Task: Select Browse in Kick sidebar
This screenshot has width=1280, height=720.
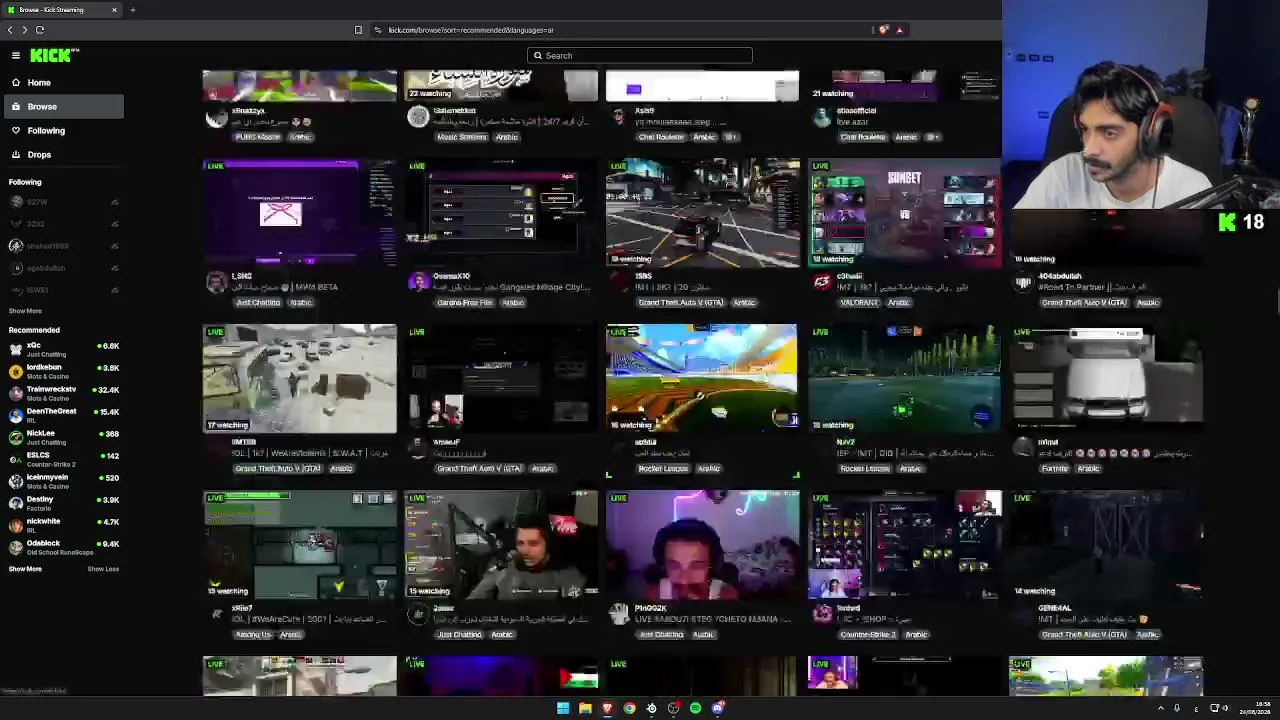Action: coord(62,107)
